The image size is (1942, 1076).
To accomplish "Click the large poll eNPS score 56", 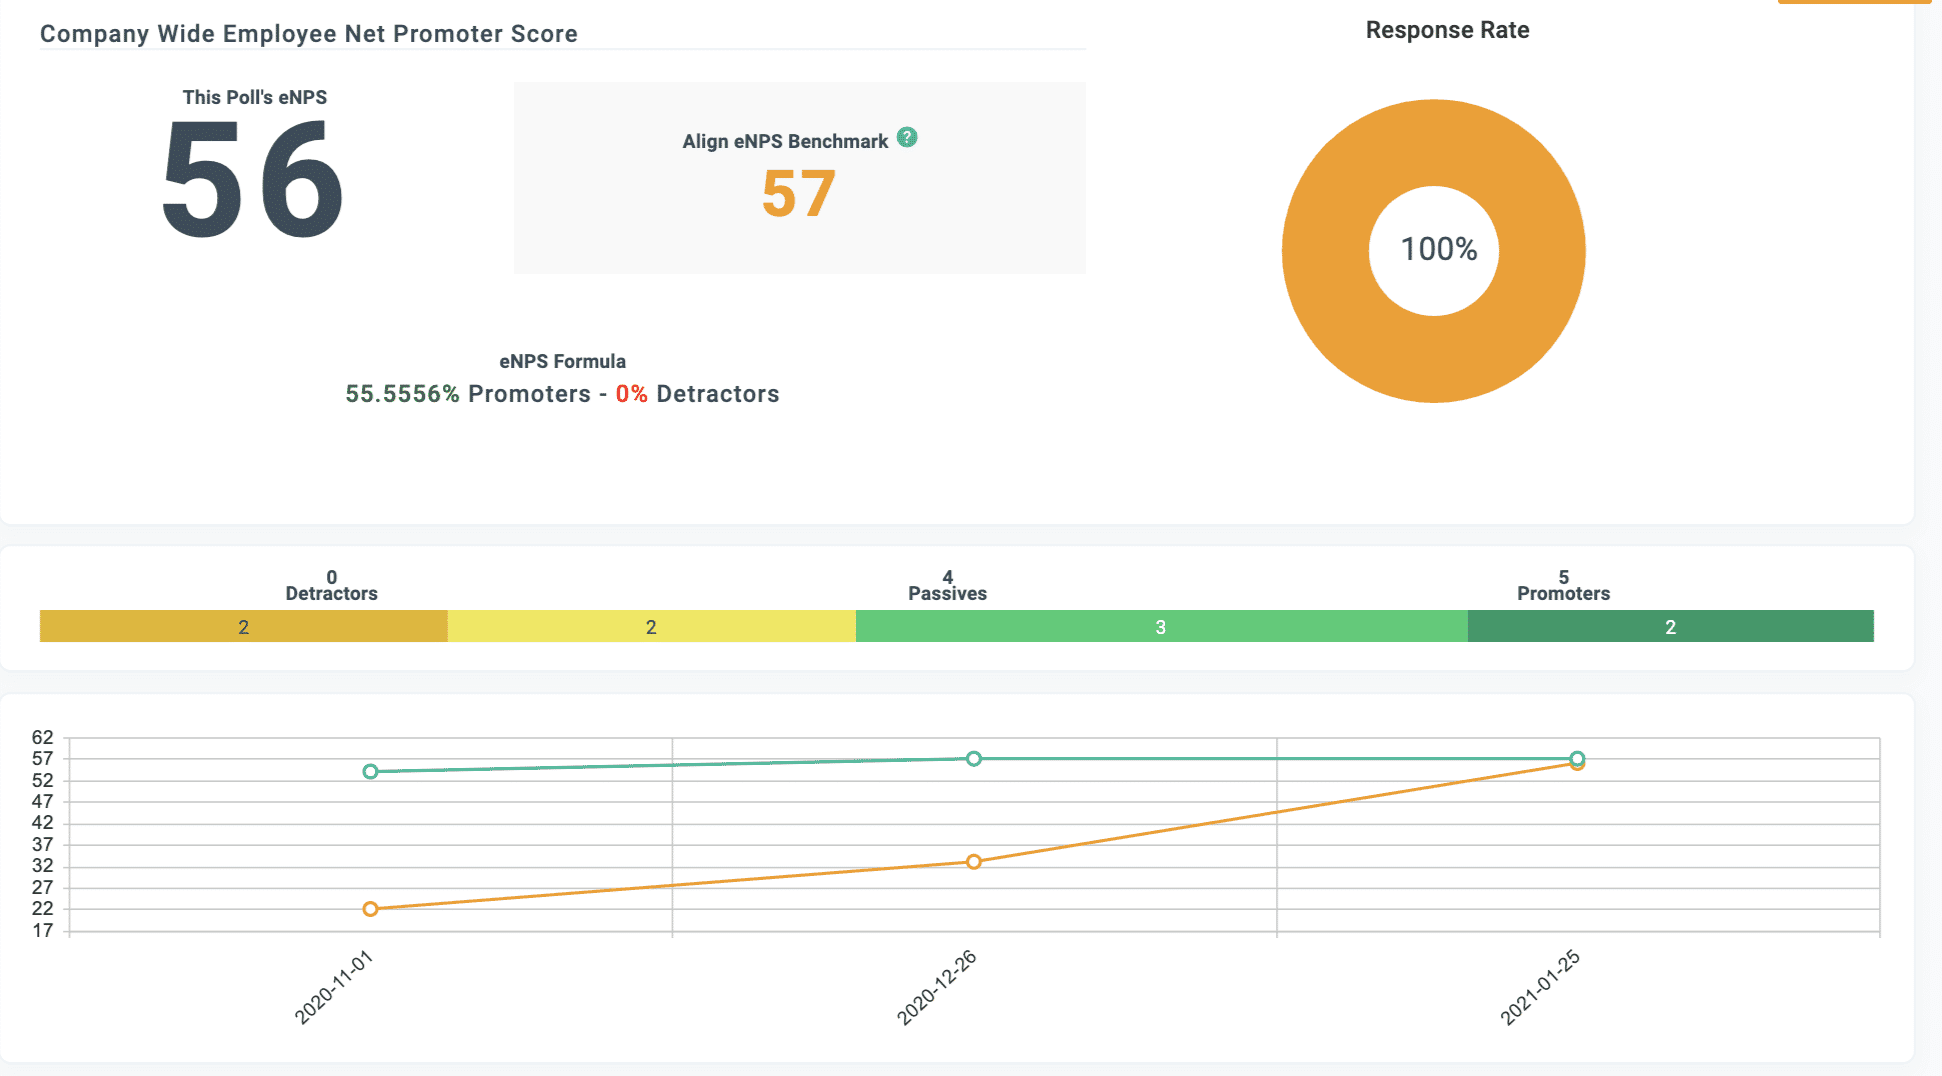I will [253, 180].
